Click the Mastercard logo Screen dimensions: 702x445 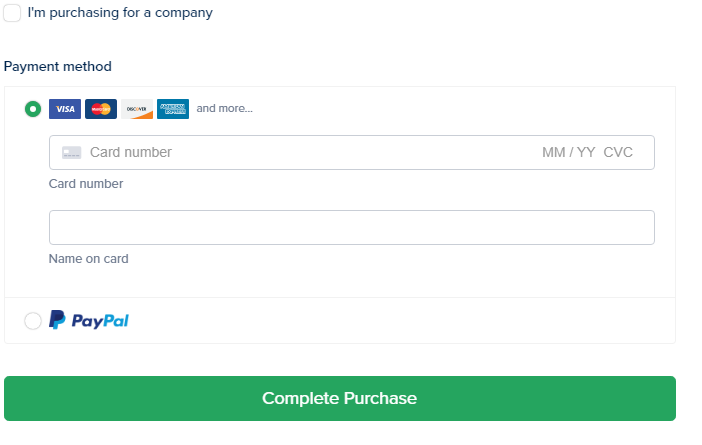click(x=101, y=109)
